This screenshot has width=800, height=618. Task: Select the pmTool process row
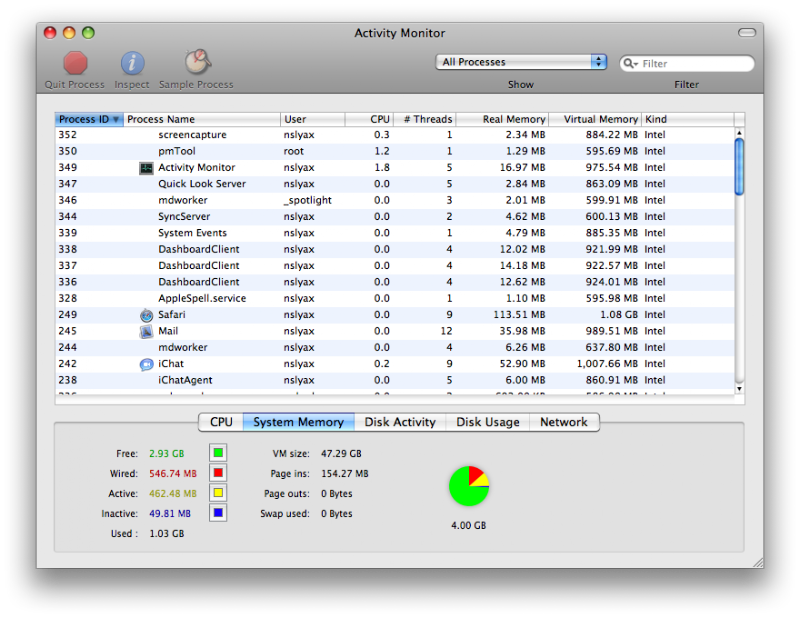(395, 151)
